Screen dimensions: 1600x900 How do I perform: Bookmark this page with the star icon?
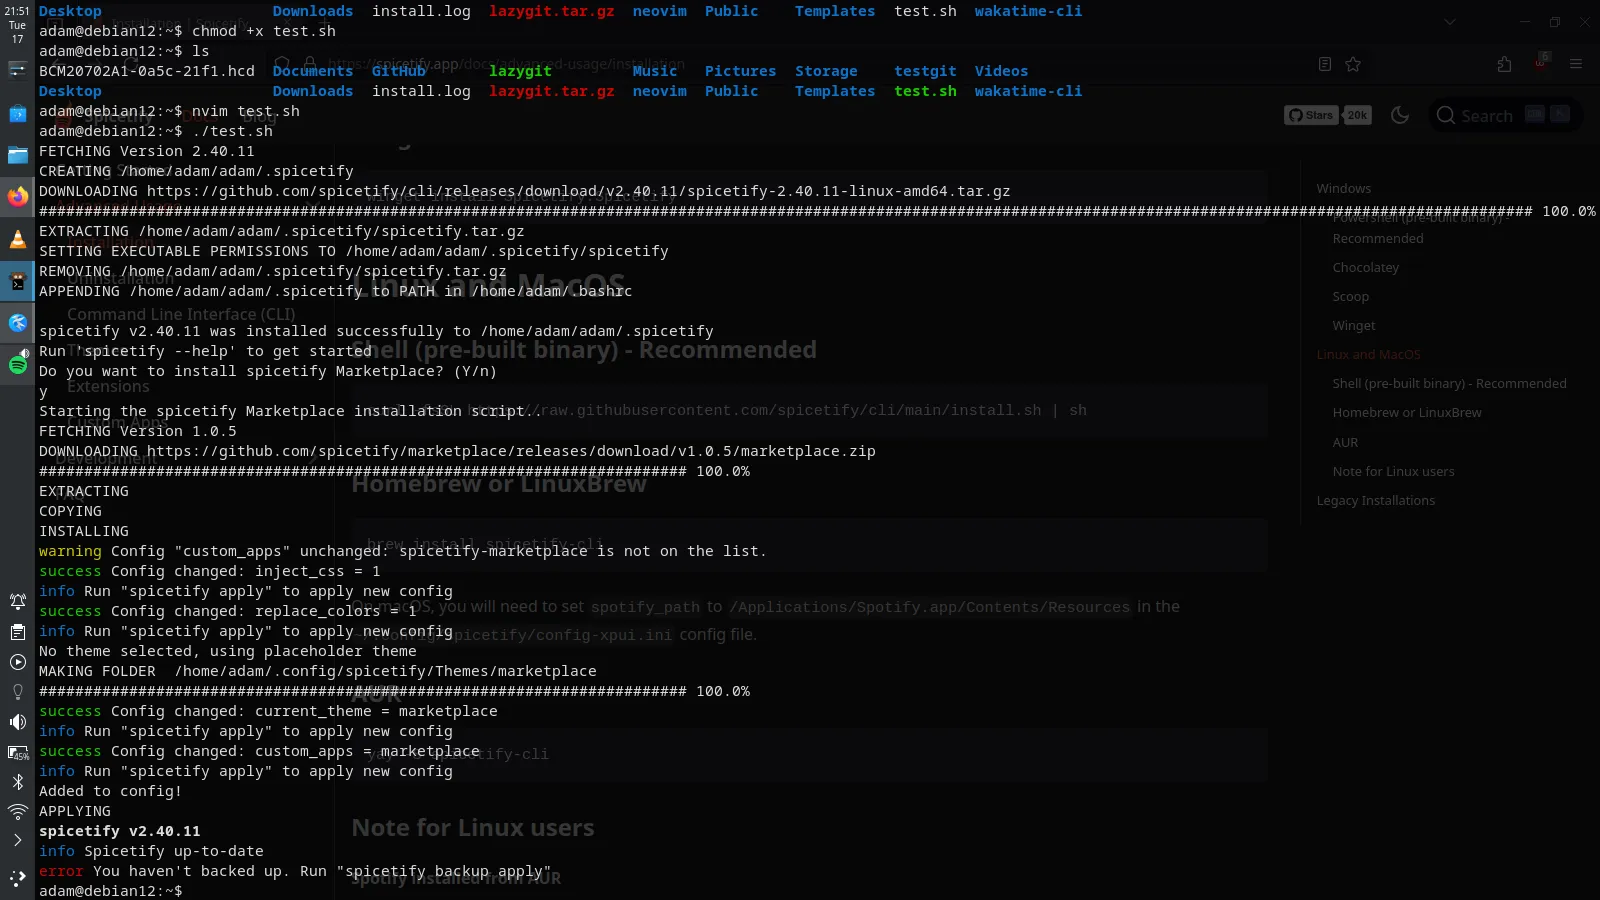point(1353,64)
